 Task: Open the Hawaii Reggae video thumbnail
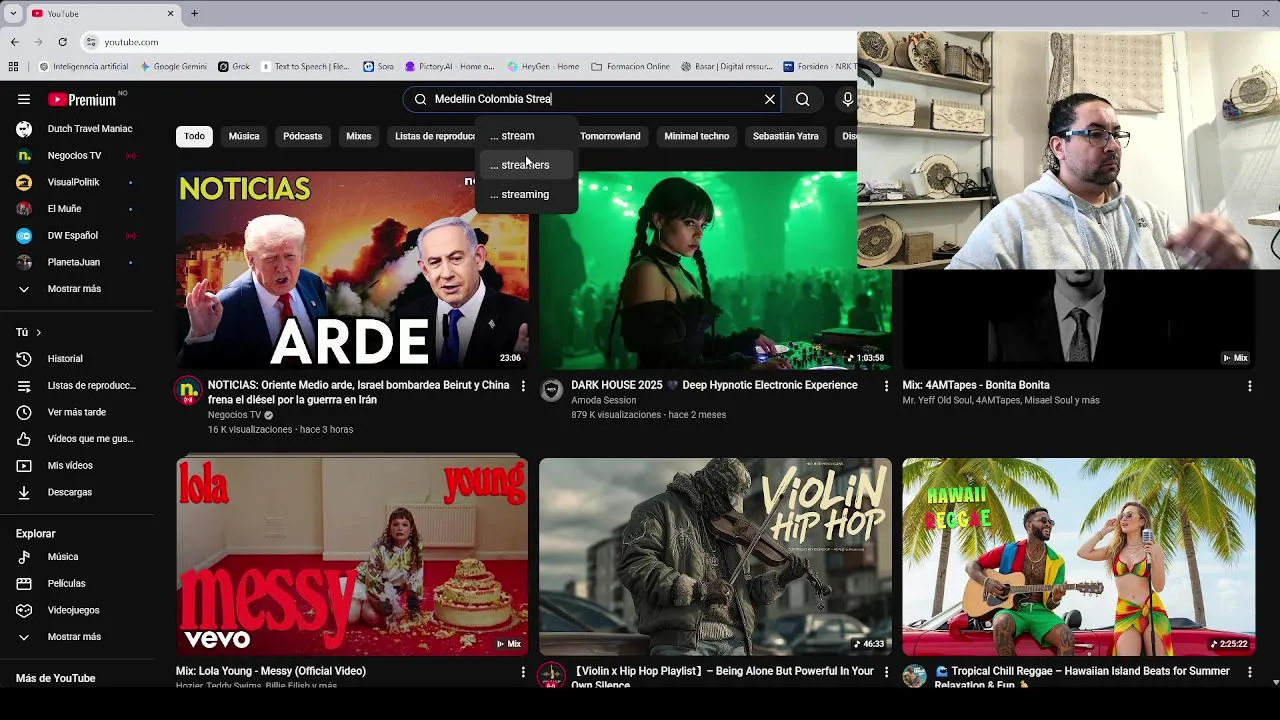(1078, 557)
